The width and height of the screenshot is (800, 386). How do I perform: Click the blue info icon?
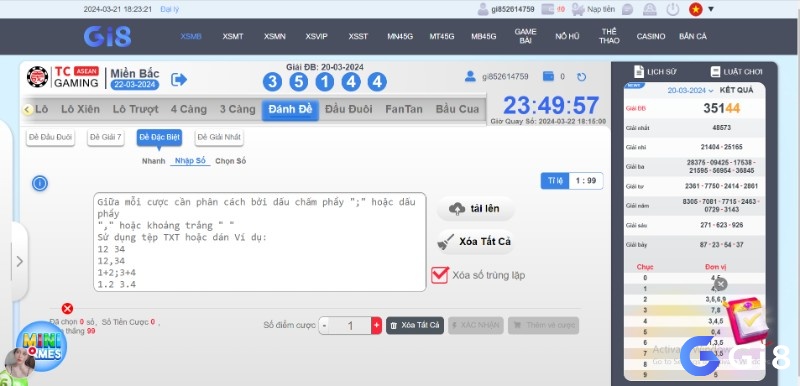coord(40,183)
